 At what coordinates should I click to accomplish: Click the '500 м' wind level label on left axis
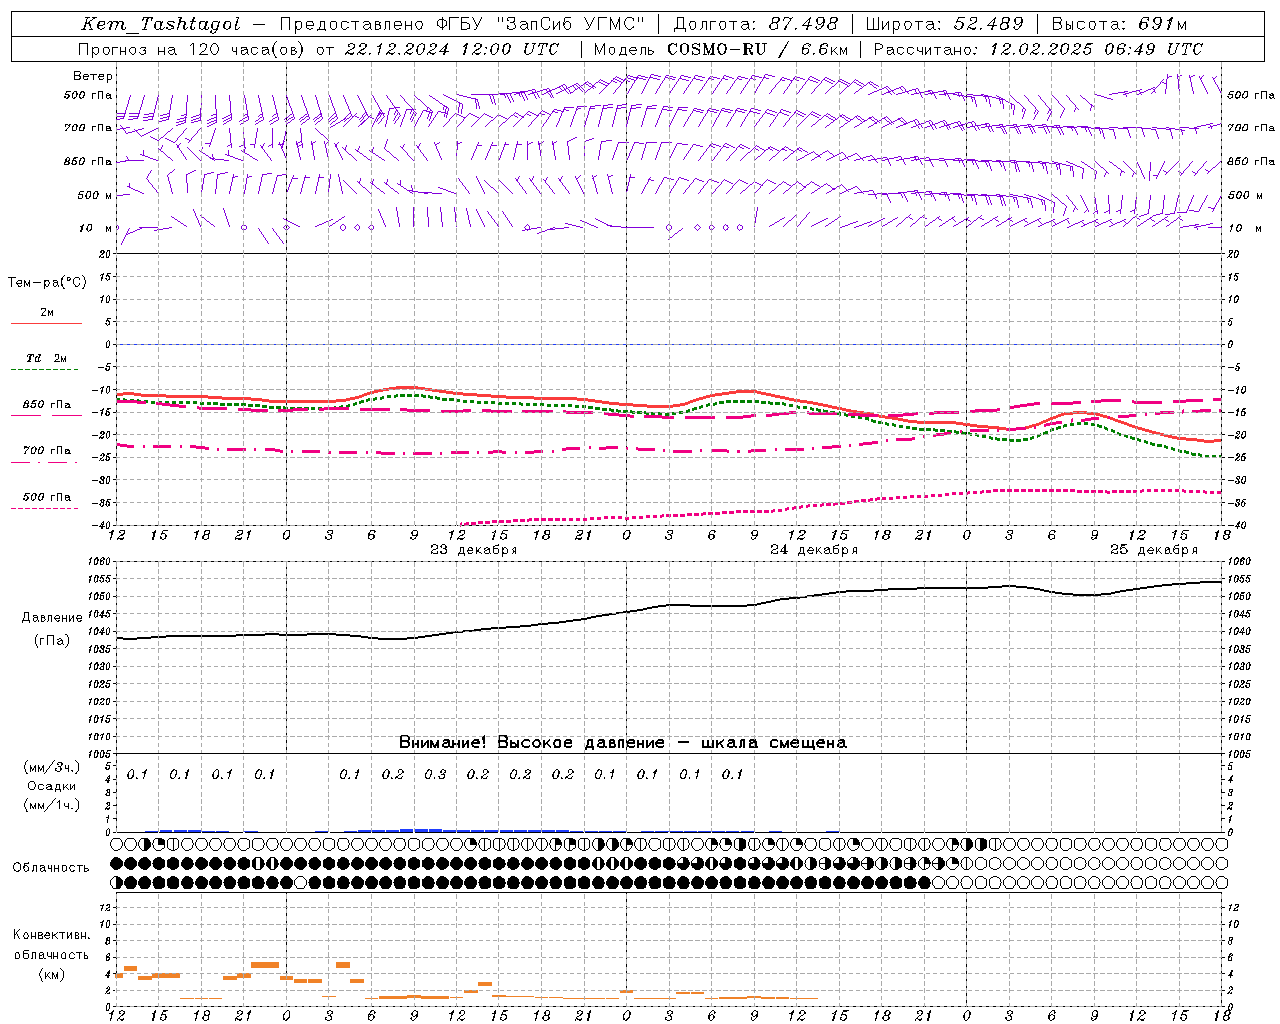pyautogui.click(x=96, y=196)
